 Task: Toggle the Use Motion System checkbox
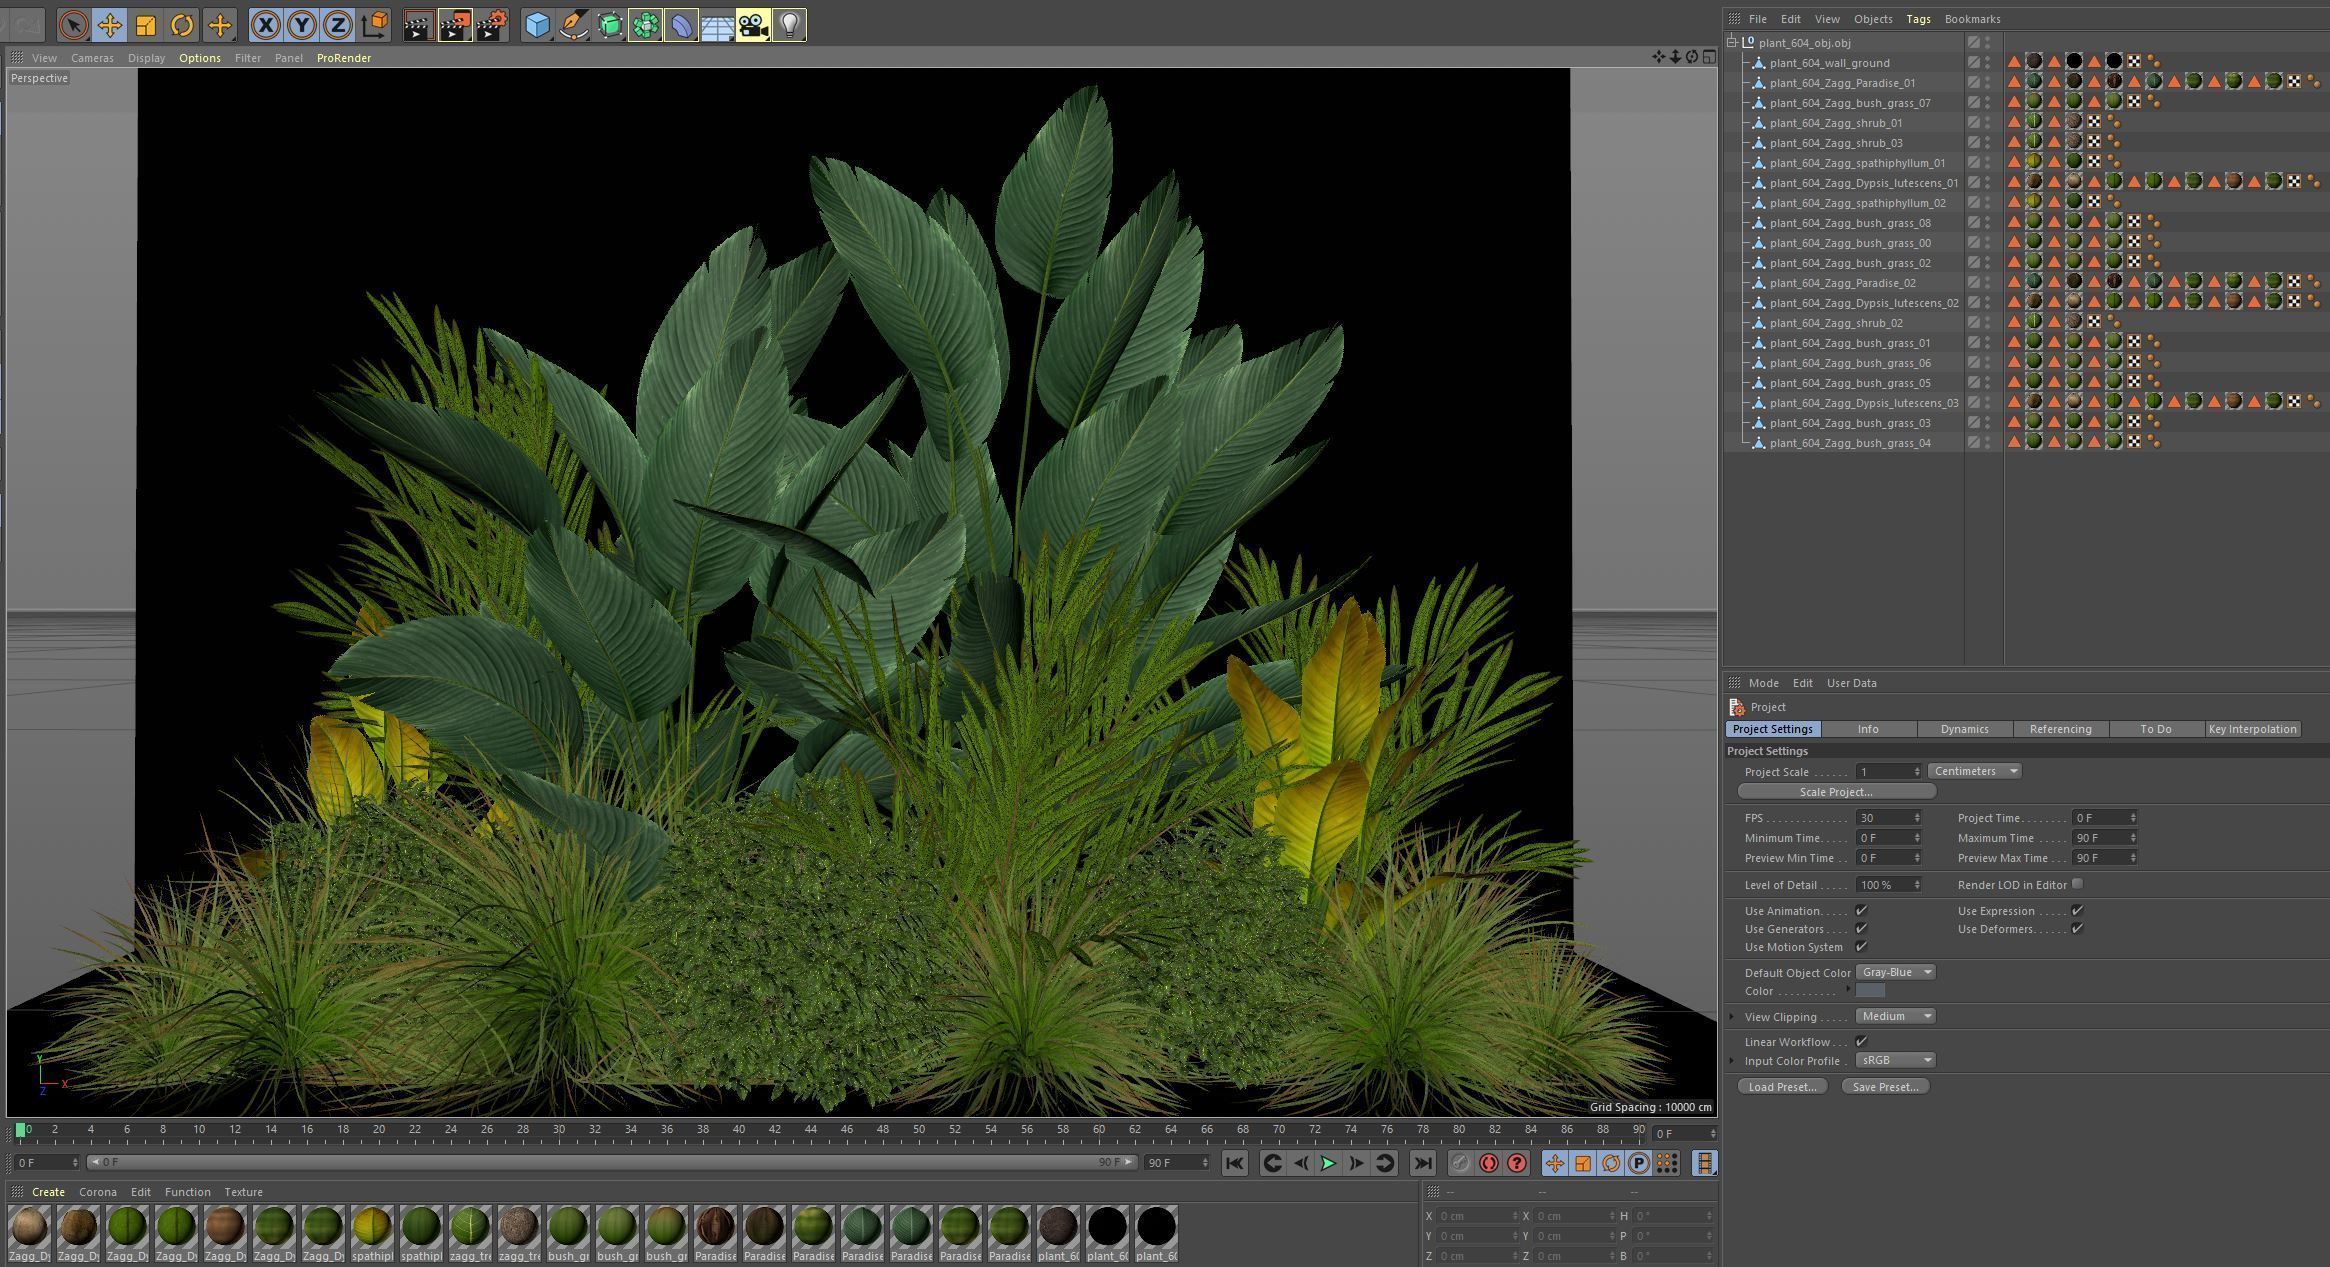[x=1861, y=947]
